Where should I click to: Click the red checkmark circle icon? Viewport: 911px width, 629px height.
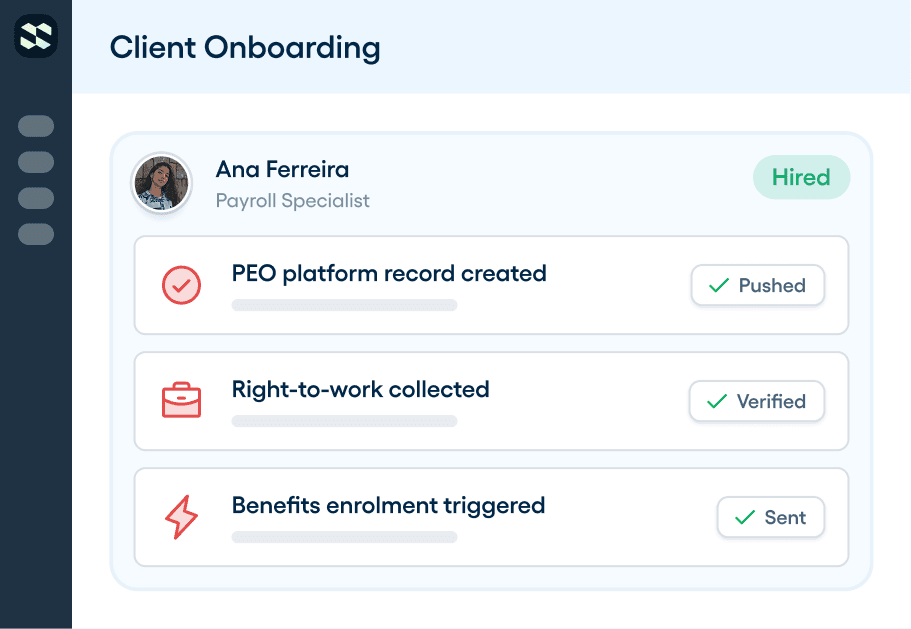(181, 285)
